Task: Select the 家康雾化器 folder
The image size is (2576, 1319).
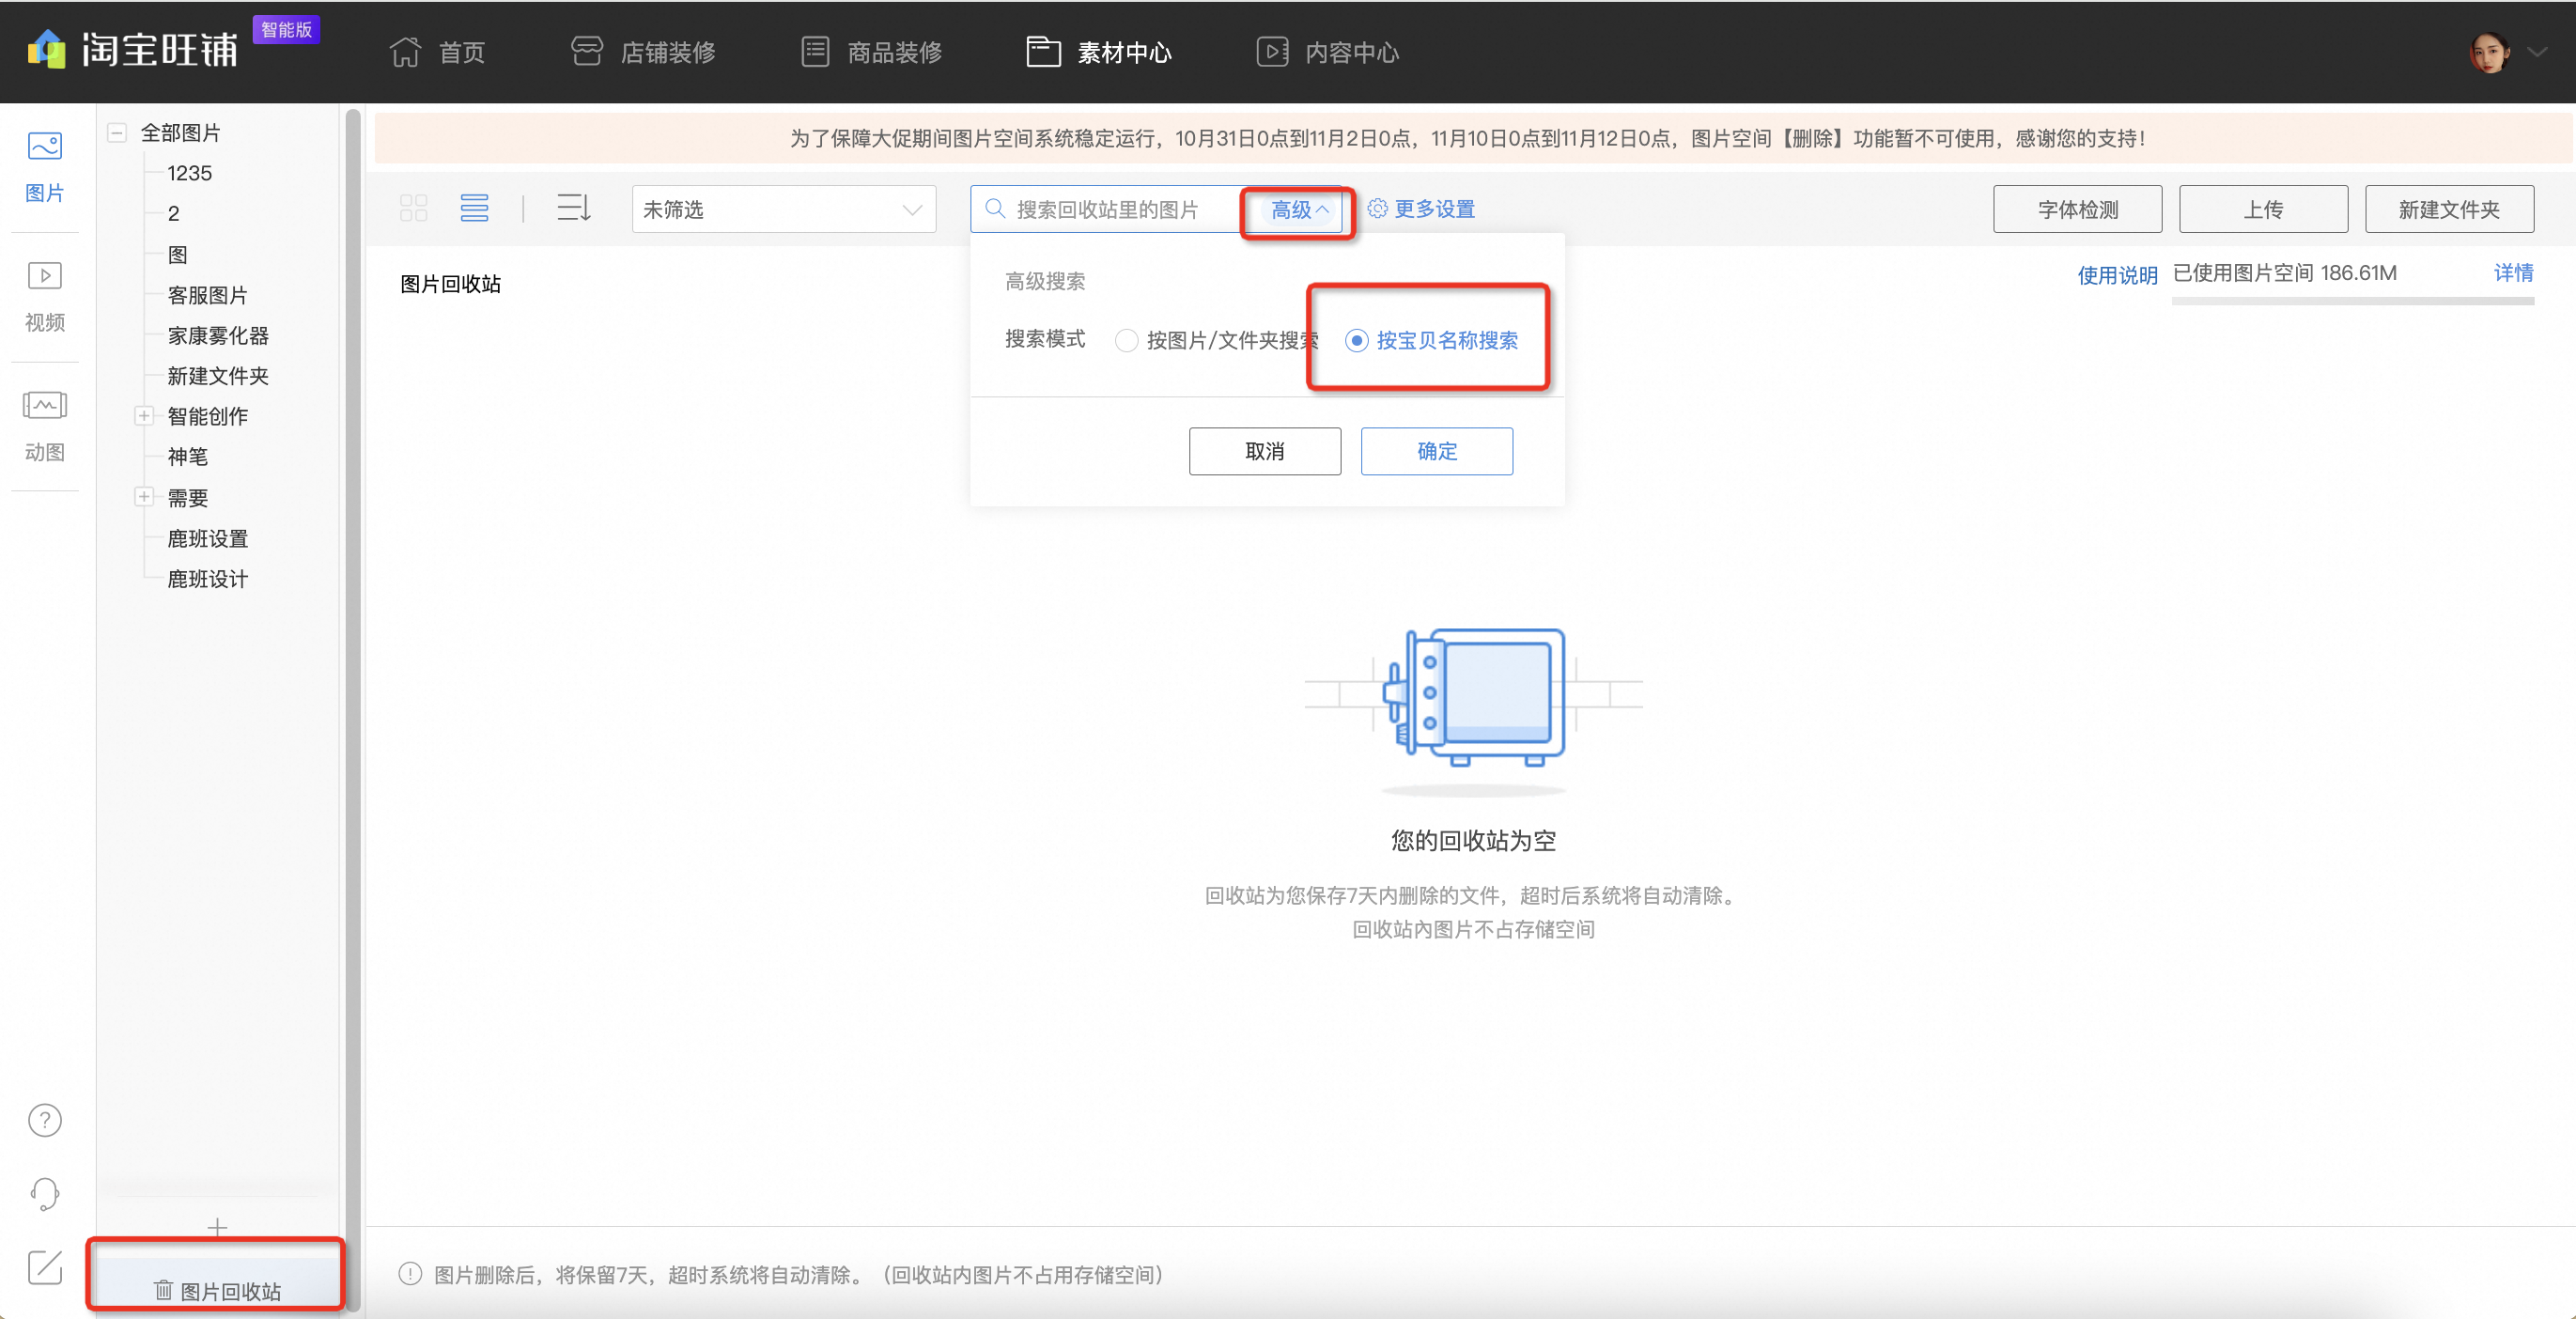Action: (218, 335)
